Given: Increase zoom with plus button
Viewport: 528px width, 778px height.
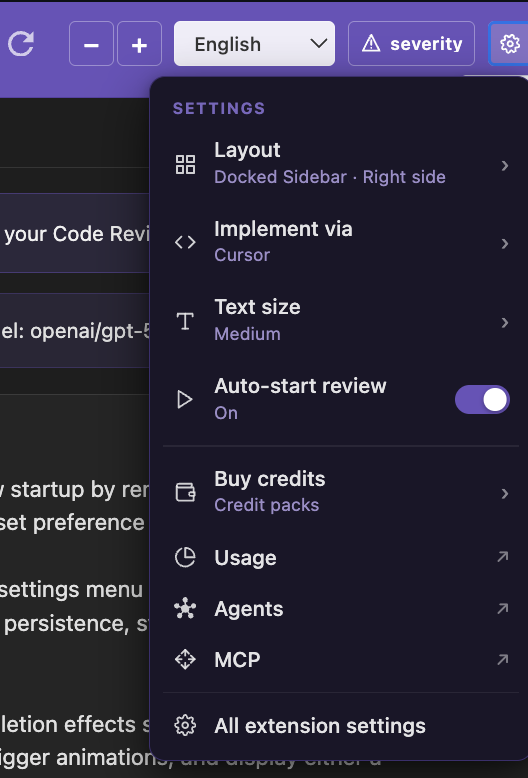Looking at the screenshot, I should (x=139, y=44).
